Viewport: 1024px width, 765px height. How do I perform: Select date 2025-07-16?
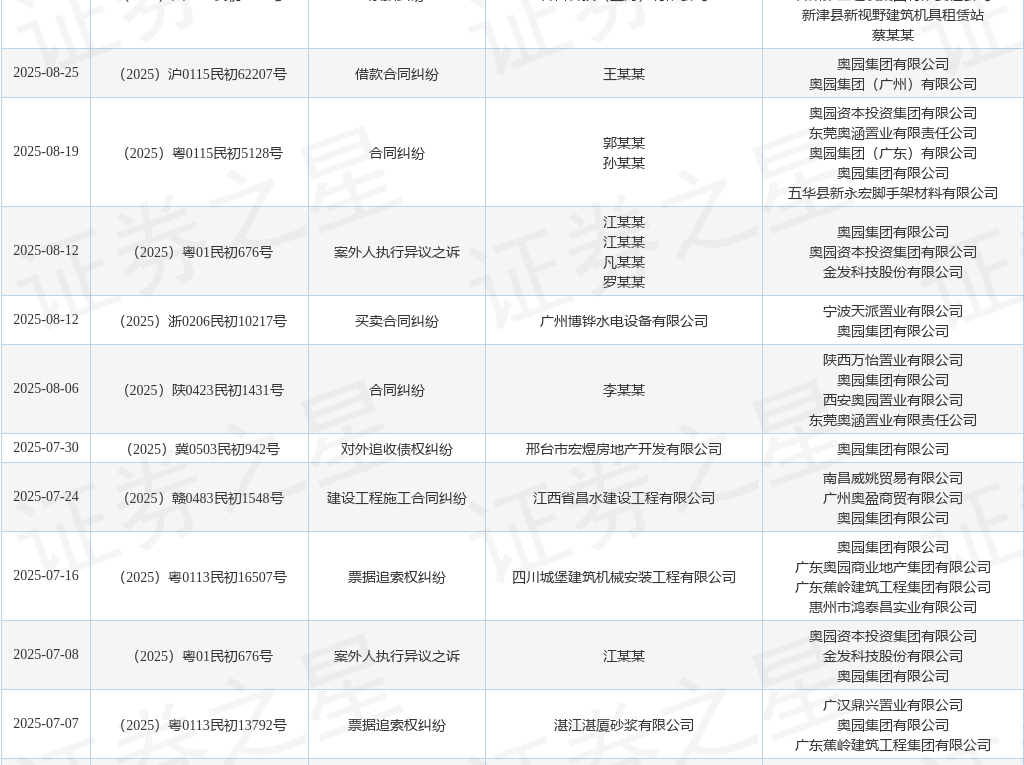46,576
